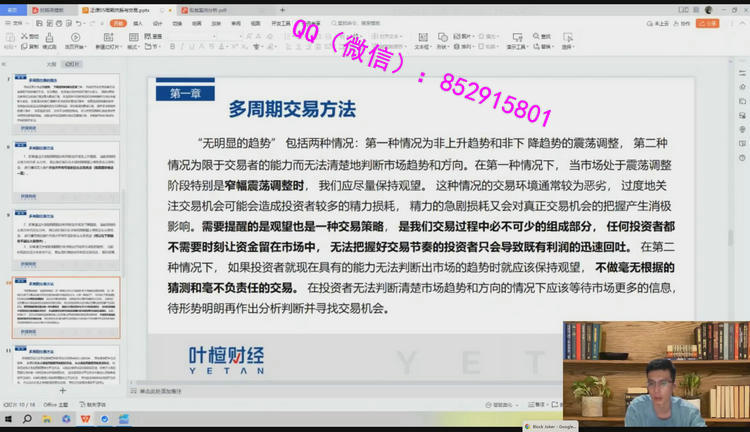Open the 文件 file menu dropdown
The height and width of the screenshot is (432, 750).
coord(17,22)
